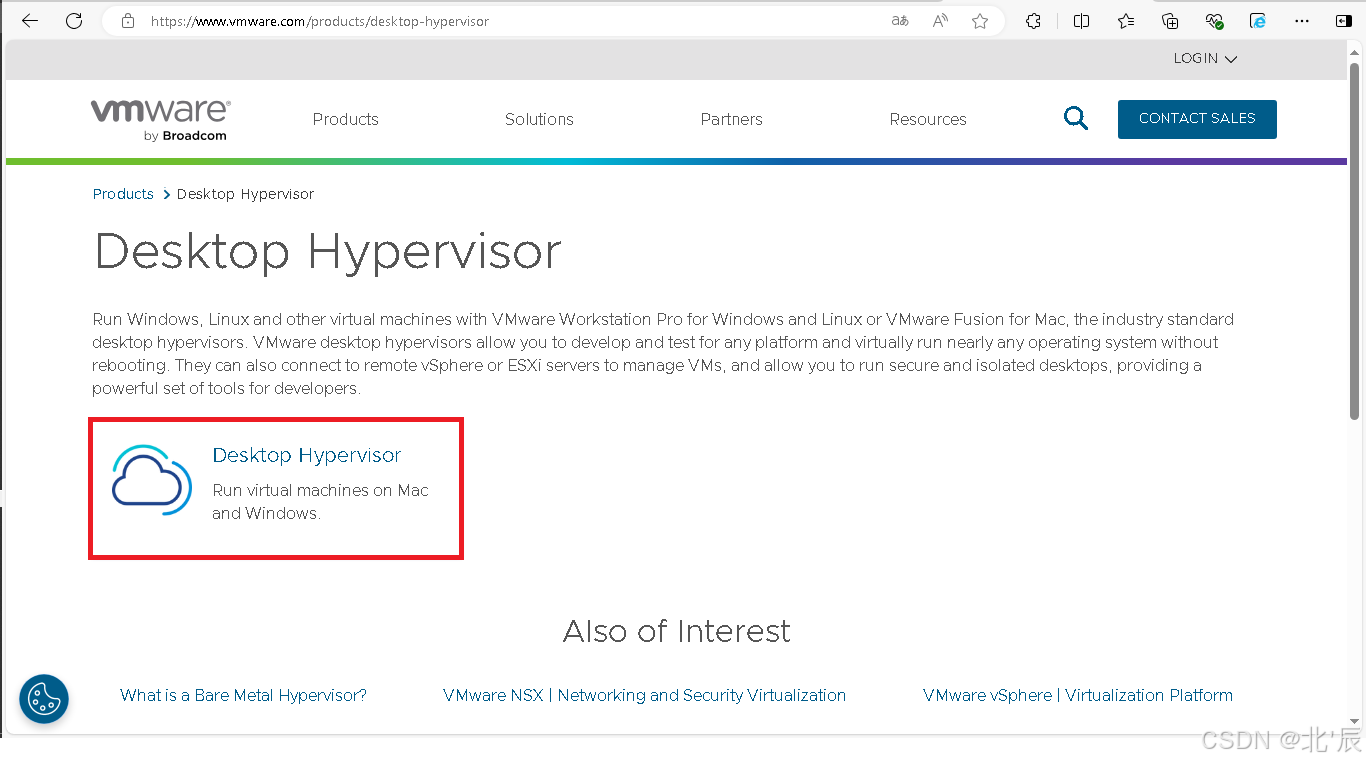
Task: Click the Desktop Hypervisor page heading
Action: pos(327,251)
